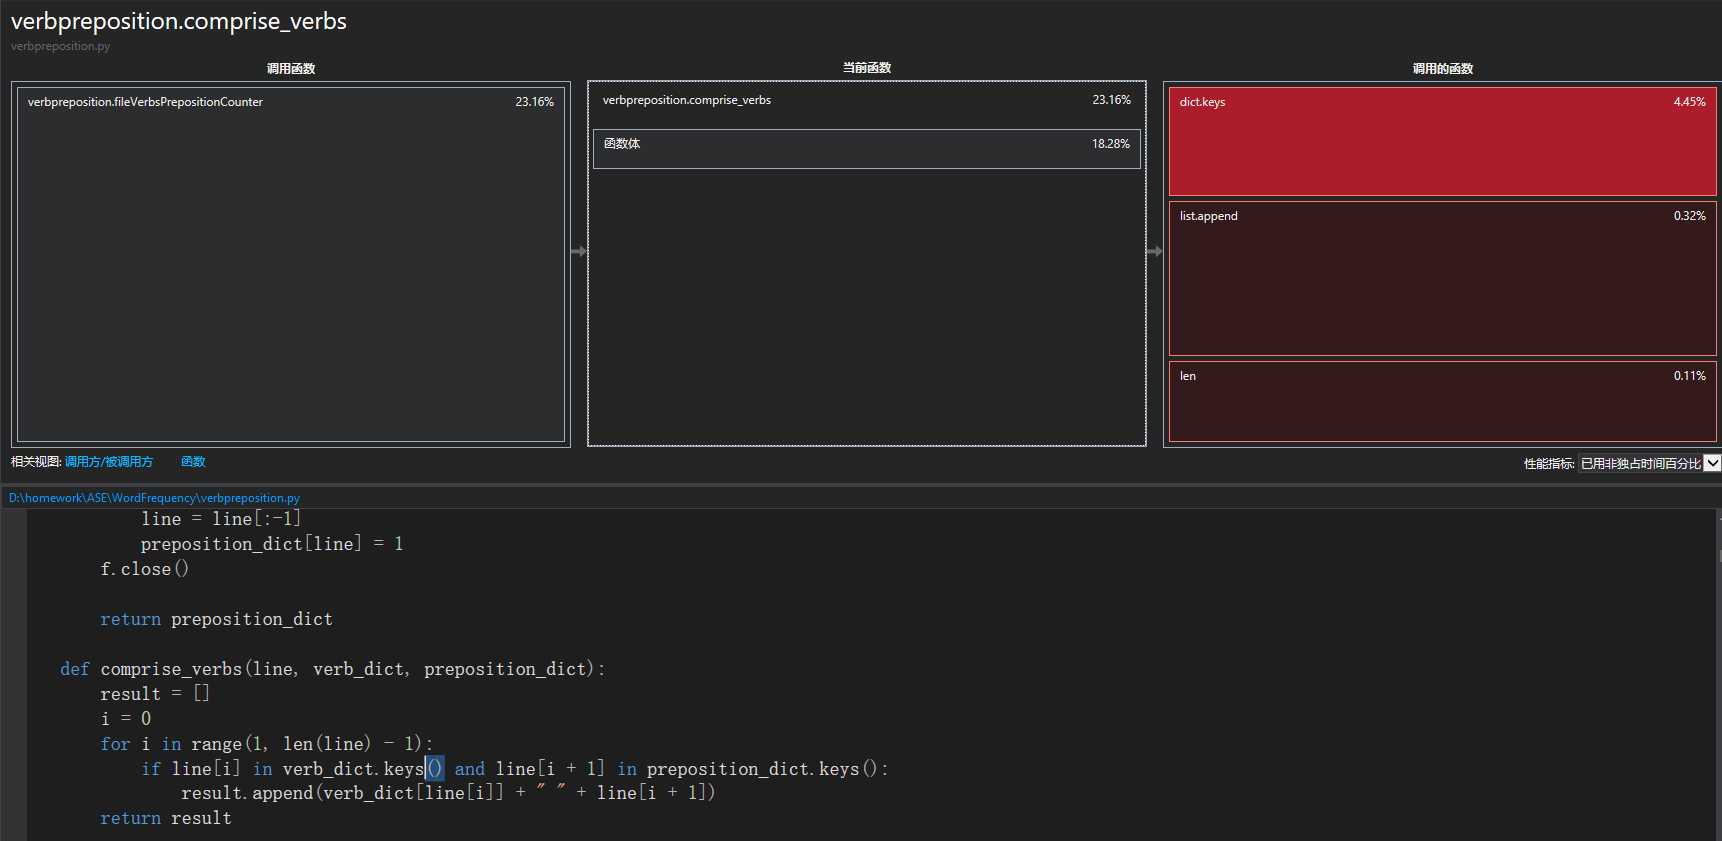The image size is (1722, 841).
Task: Click the def comprise_verbs code line
Action: point(332,669)
